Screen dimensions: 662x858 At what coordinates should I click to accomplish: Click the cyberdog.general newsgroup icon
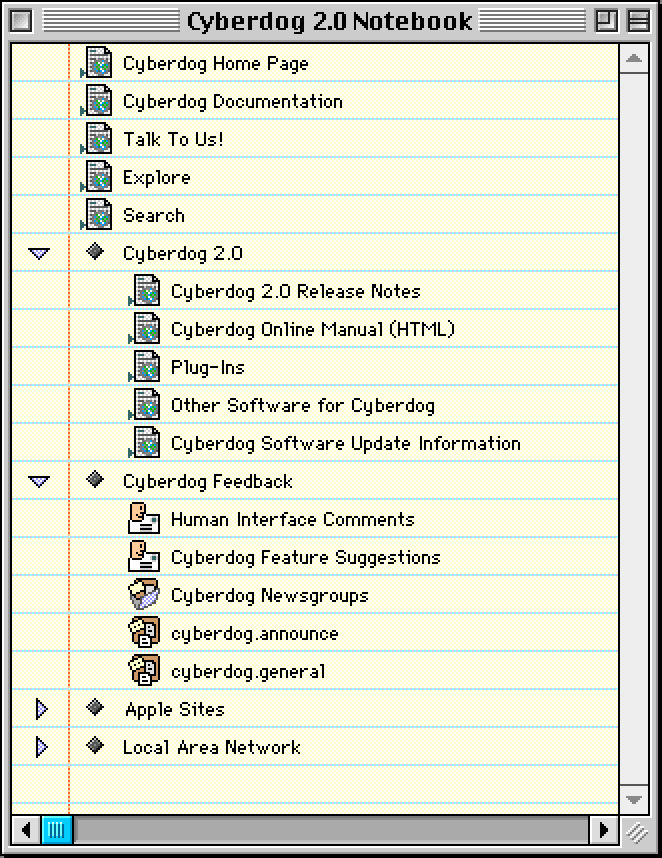coord(145,671)
